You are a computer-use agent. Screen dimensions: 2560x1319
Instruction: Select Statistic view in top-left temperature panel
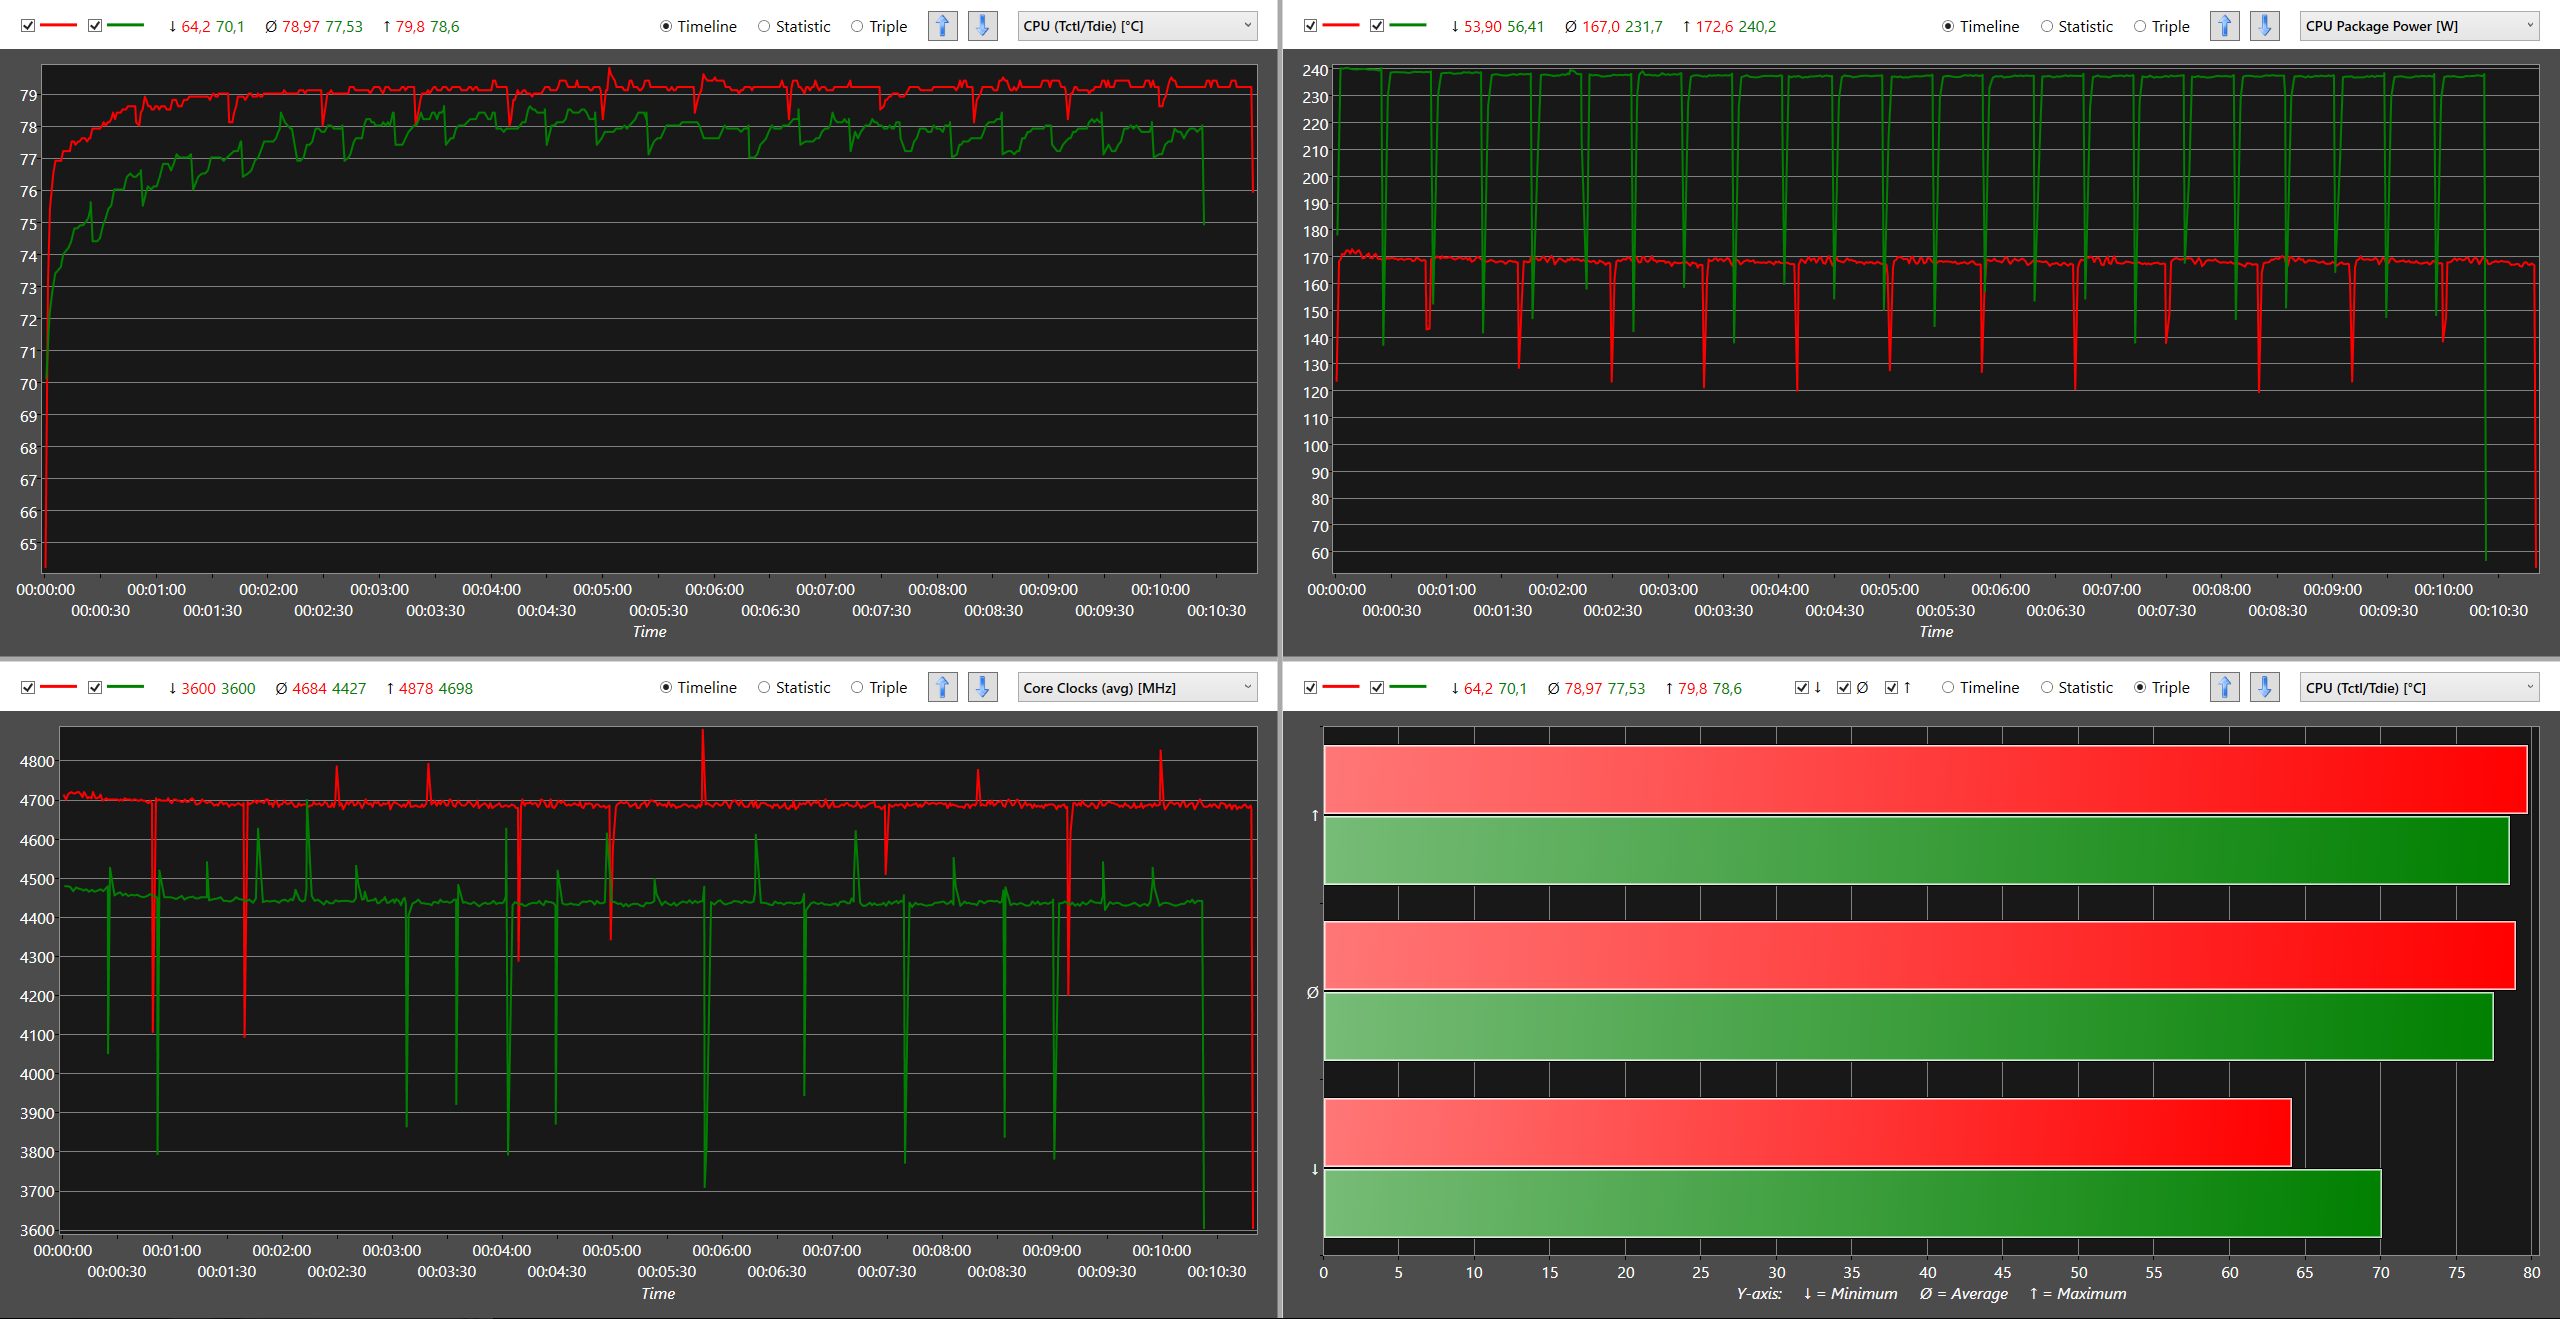(765, 26)
